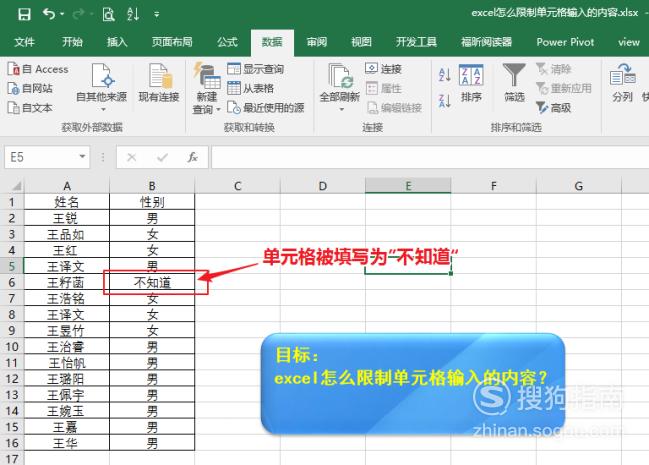Click the Insert Function fx button
Viewport: 649px width, 465px height.
point(192,157)
